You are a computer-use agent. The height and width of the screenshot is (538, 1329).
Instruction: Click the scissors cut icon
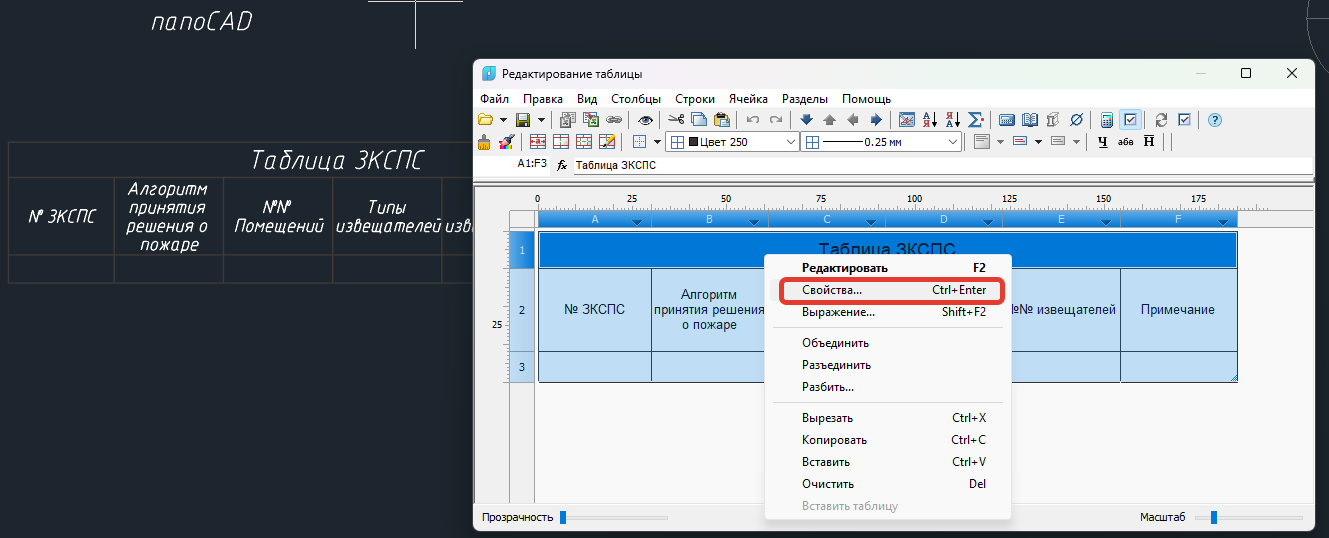click(676, 120)
